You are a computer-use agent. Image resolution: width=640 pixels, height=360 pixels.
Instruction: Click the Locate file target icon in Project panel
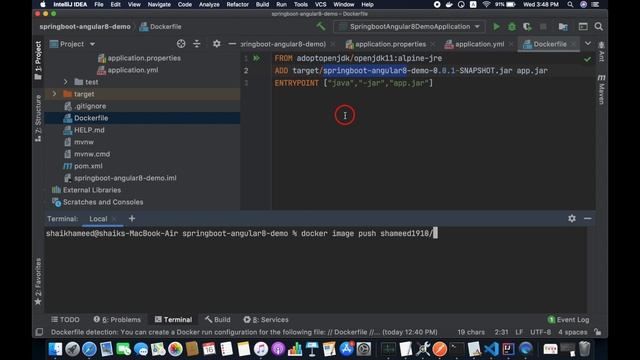[x=181, y=44]
